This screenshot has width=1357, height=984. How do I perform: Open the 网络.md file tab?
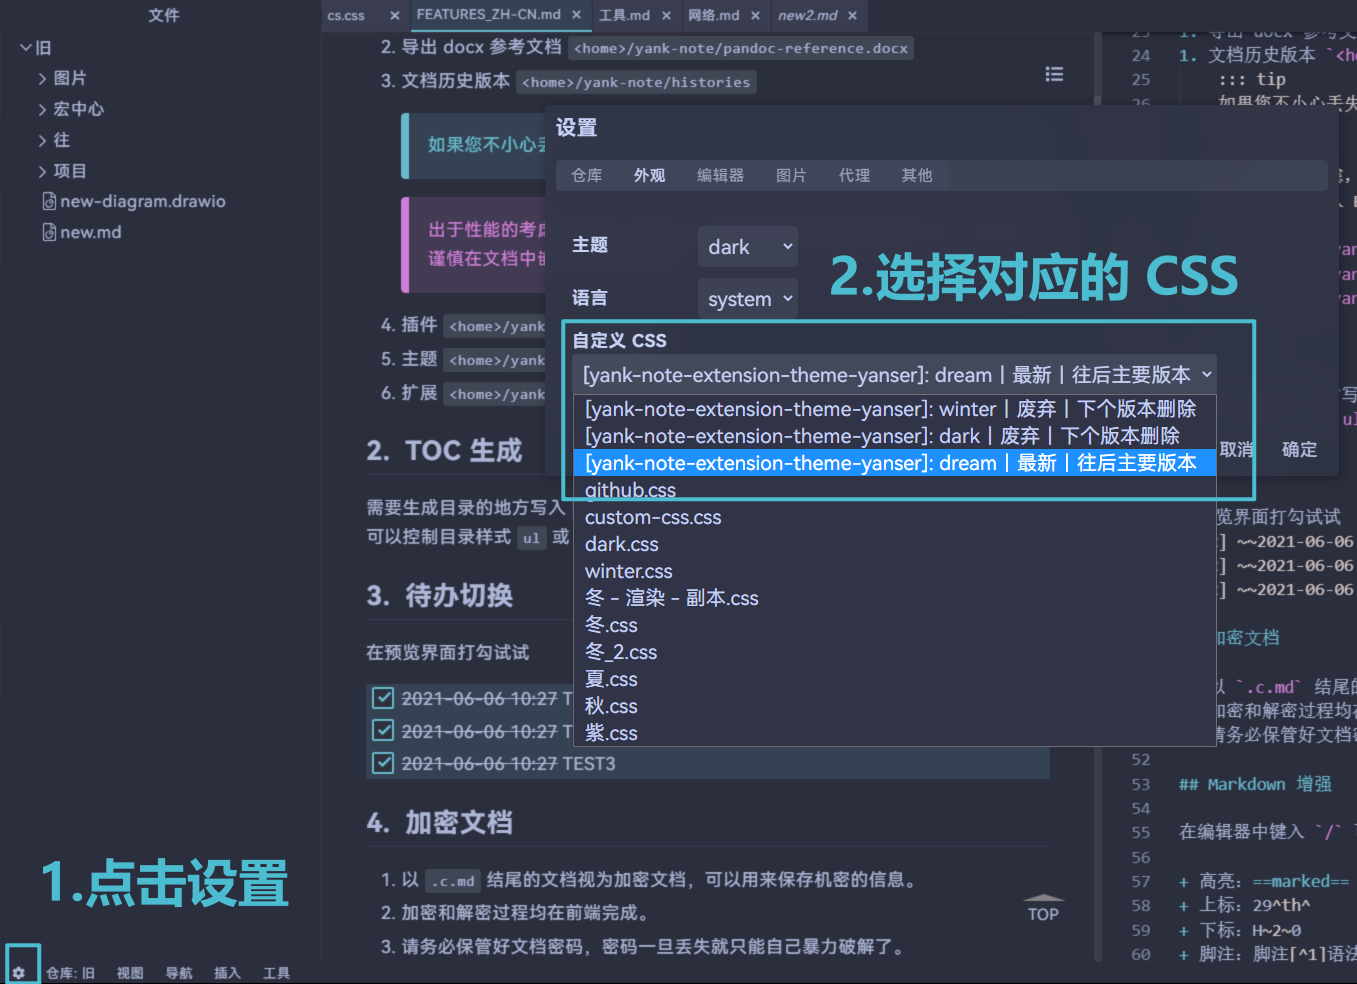(714, 15)
